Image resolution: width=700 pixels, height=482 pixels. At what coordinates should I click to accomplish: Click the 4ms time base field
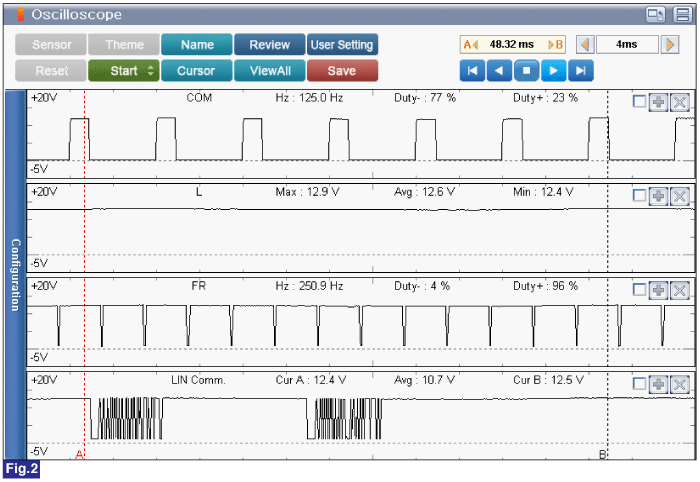pyautogui.click(x=627, y=45)
